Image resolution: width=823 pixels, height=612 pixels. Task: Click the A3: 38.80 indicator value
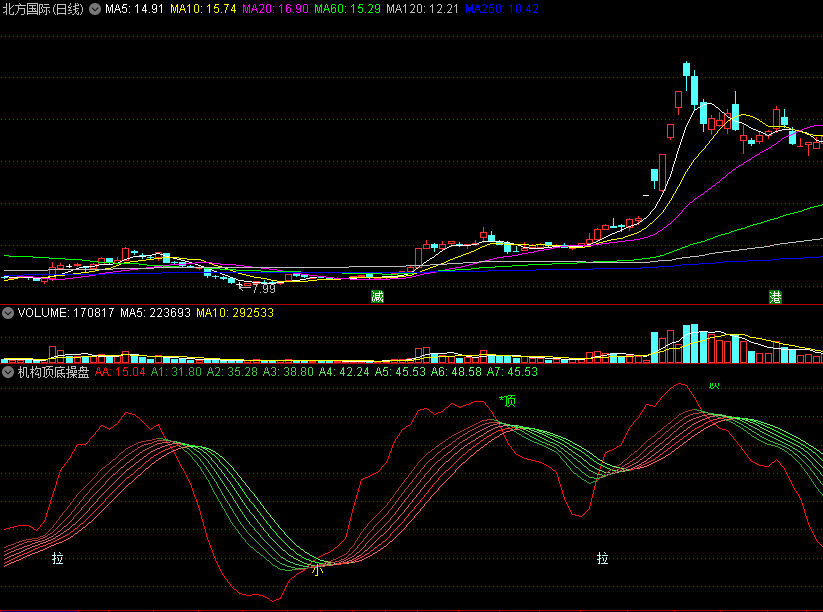point(288,372)
